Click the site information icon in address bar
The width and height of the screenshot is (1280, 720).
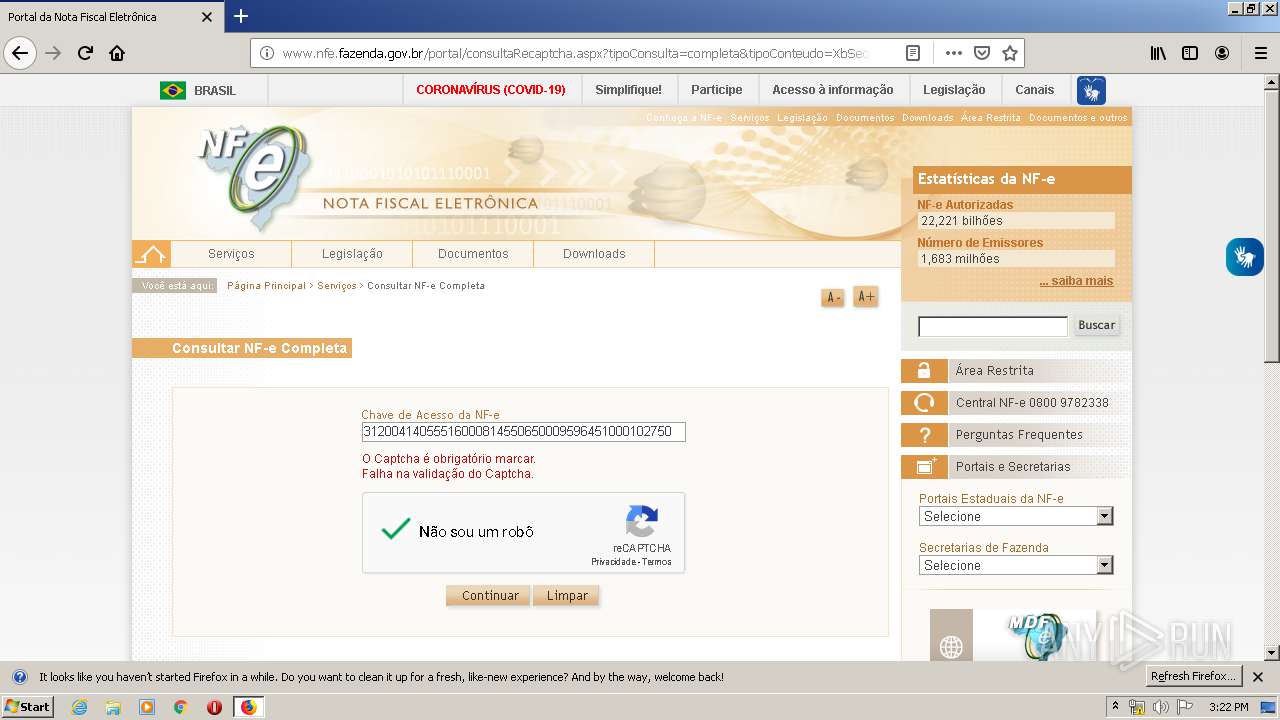pos(266,53)
